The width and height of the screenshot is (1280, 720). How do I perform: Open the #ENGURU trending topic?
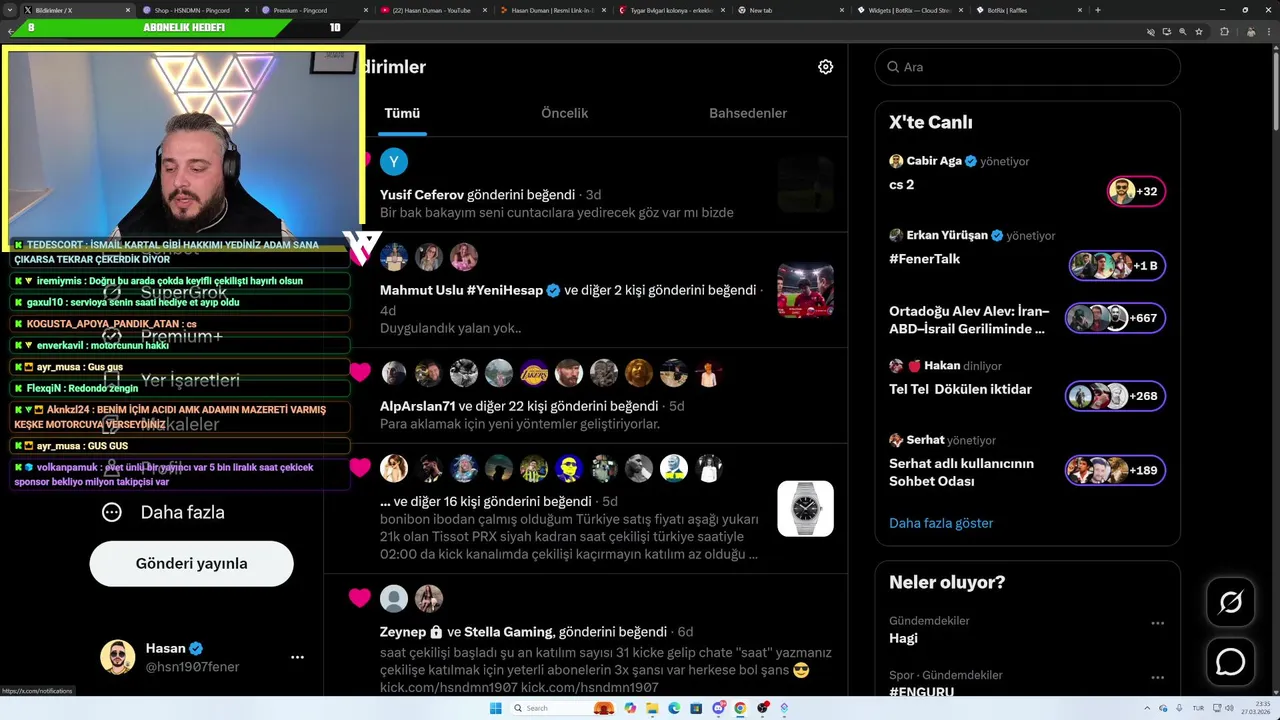(x=921, y=691)
